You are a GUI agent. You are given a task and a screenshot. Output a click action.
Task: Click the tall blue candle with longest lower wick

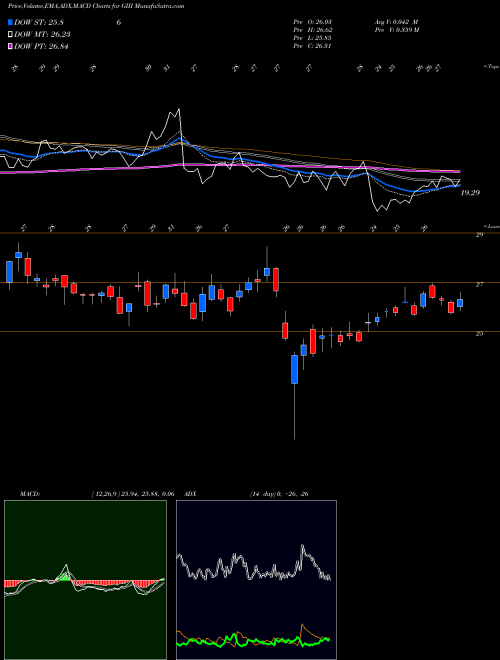(x=295, y=369)
